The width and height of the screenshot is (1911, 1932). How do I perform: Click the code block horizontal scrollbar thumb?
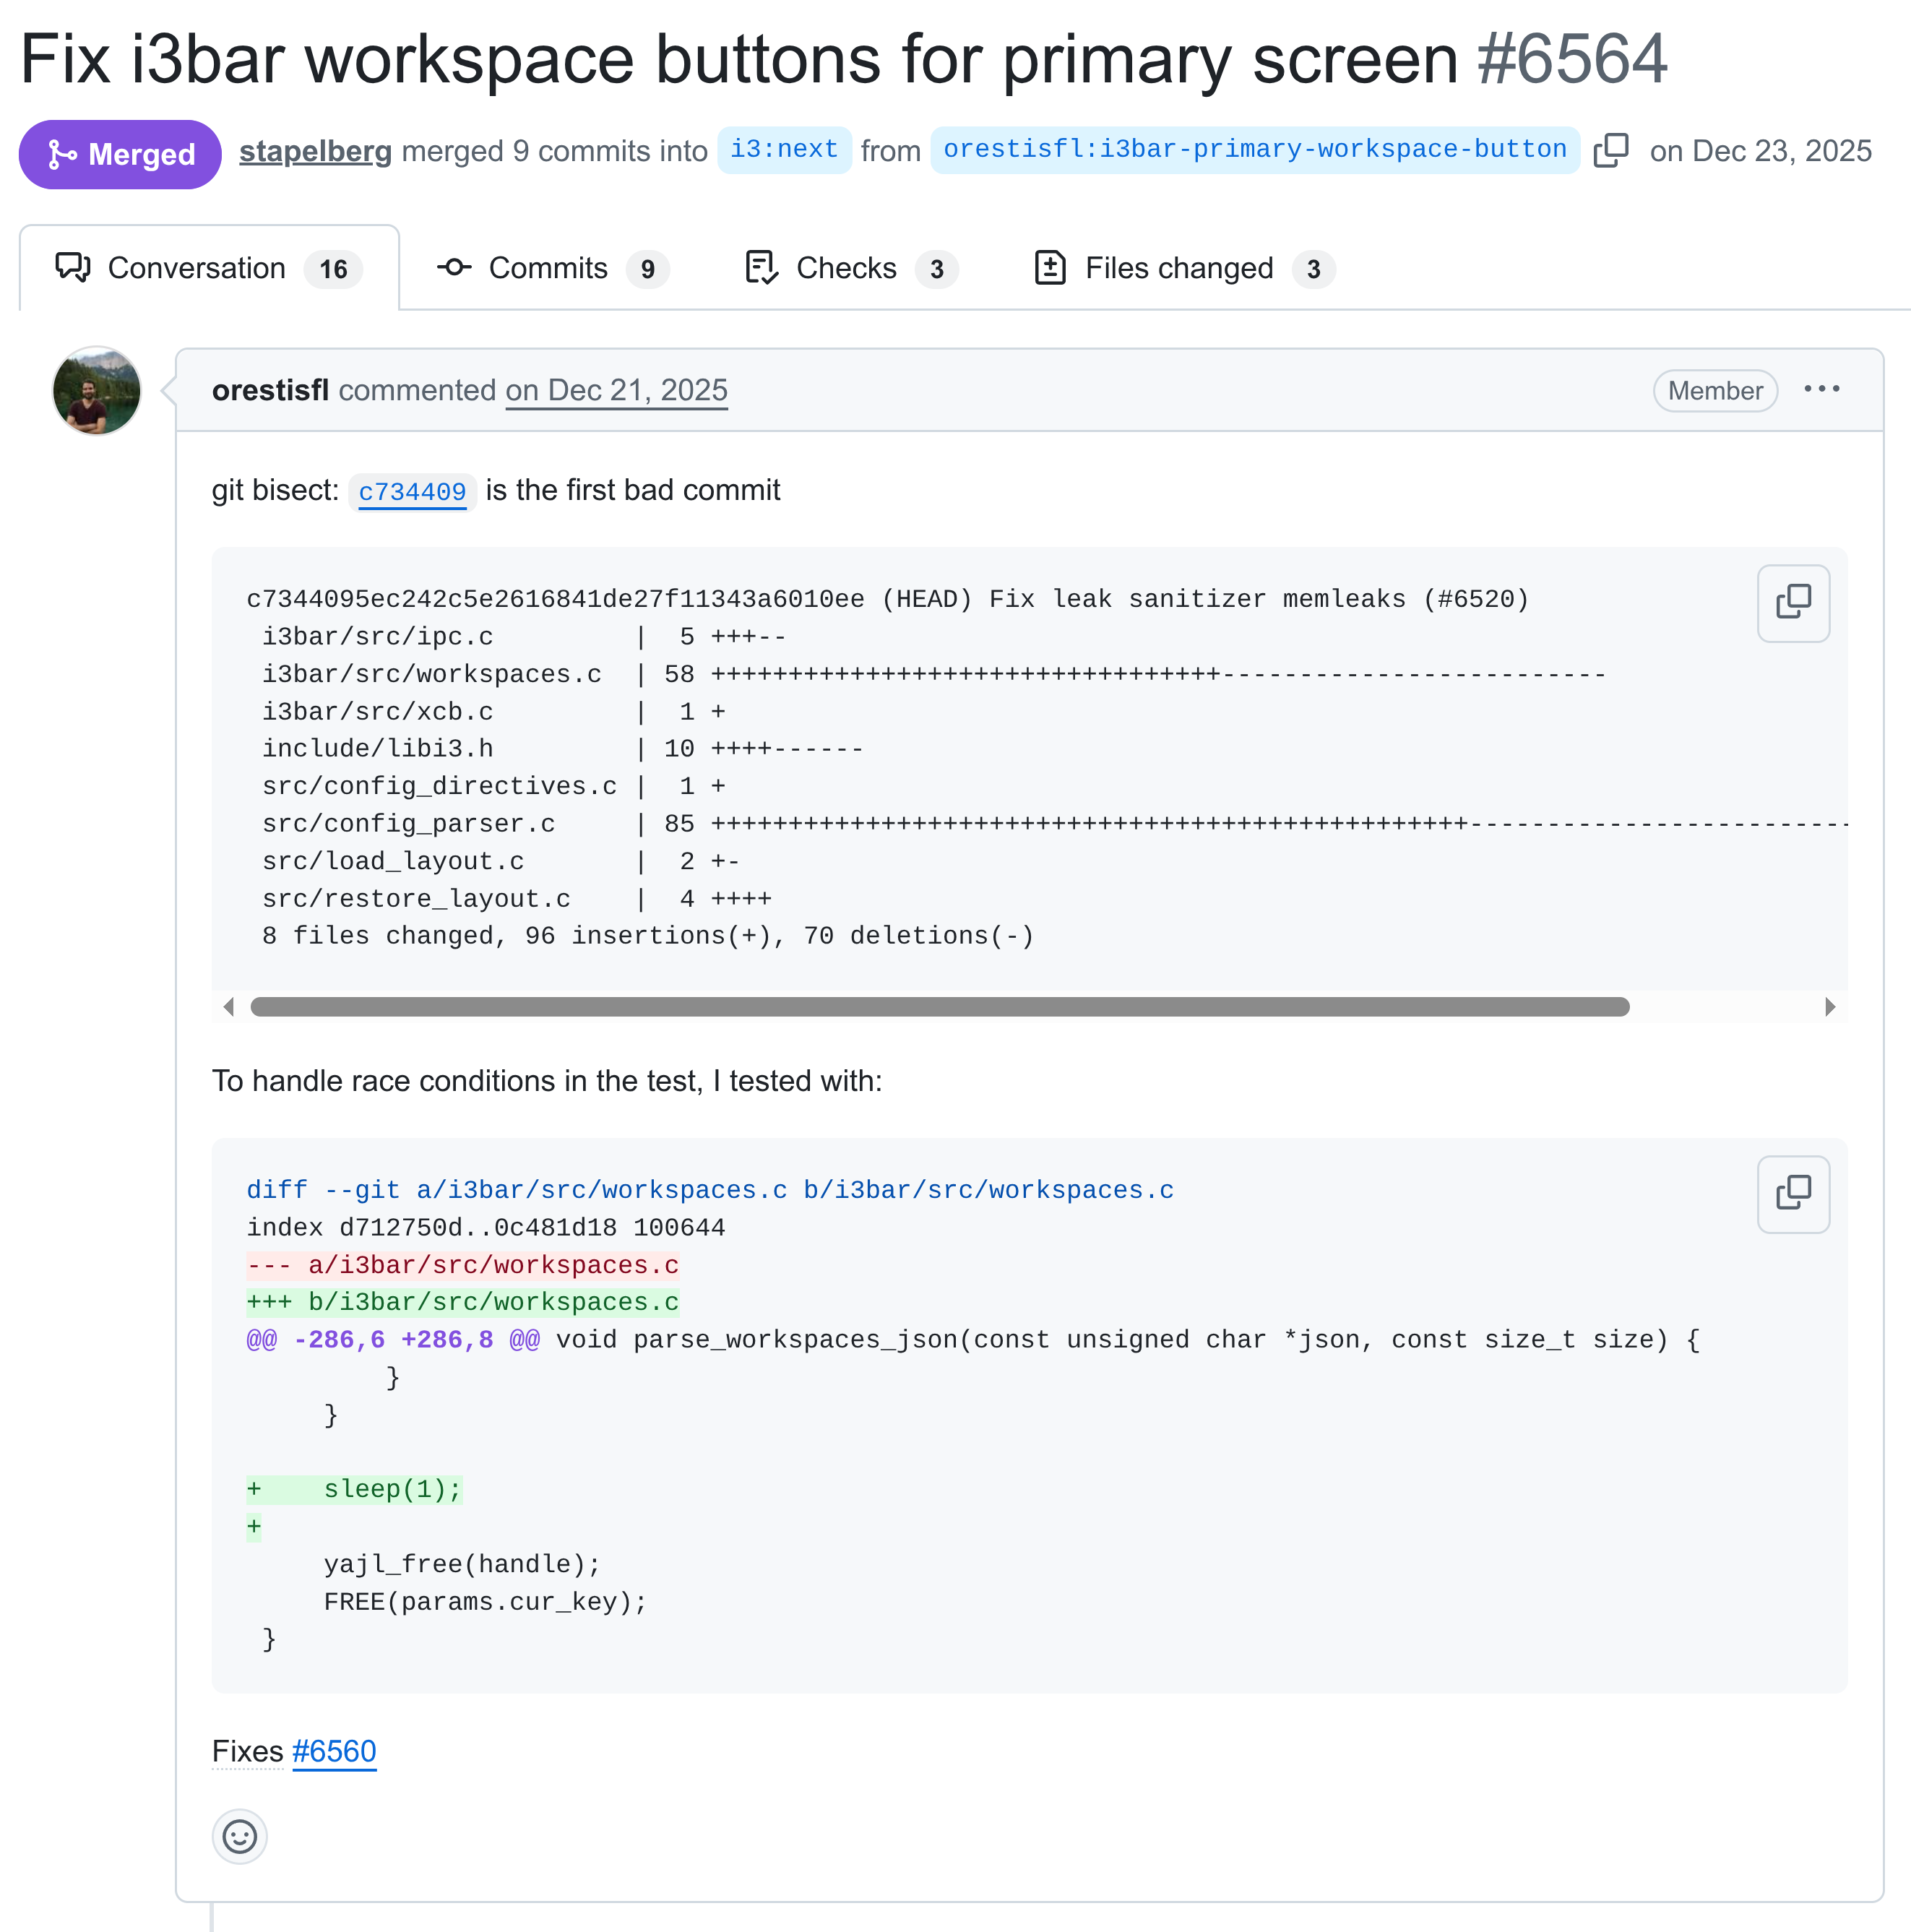click(x=939, y=1006)
